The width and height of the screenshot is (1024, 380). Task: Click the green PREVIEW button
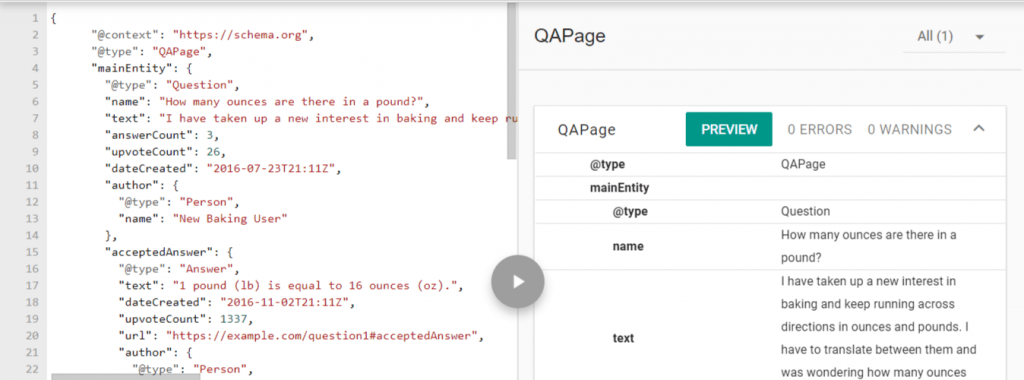point(729,129)
